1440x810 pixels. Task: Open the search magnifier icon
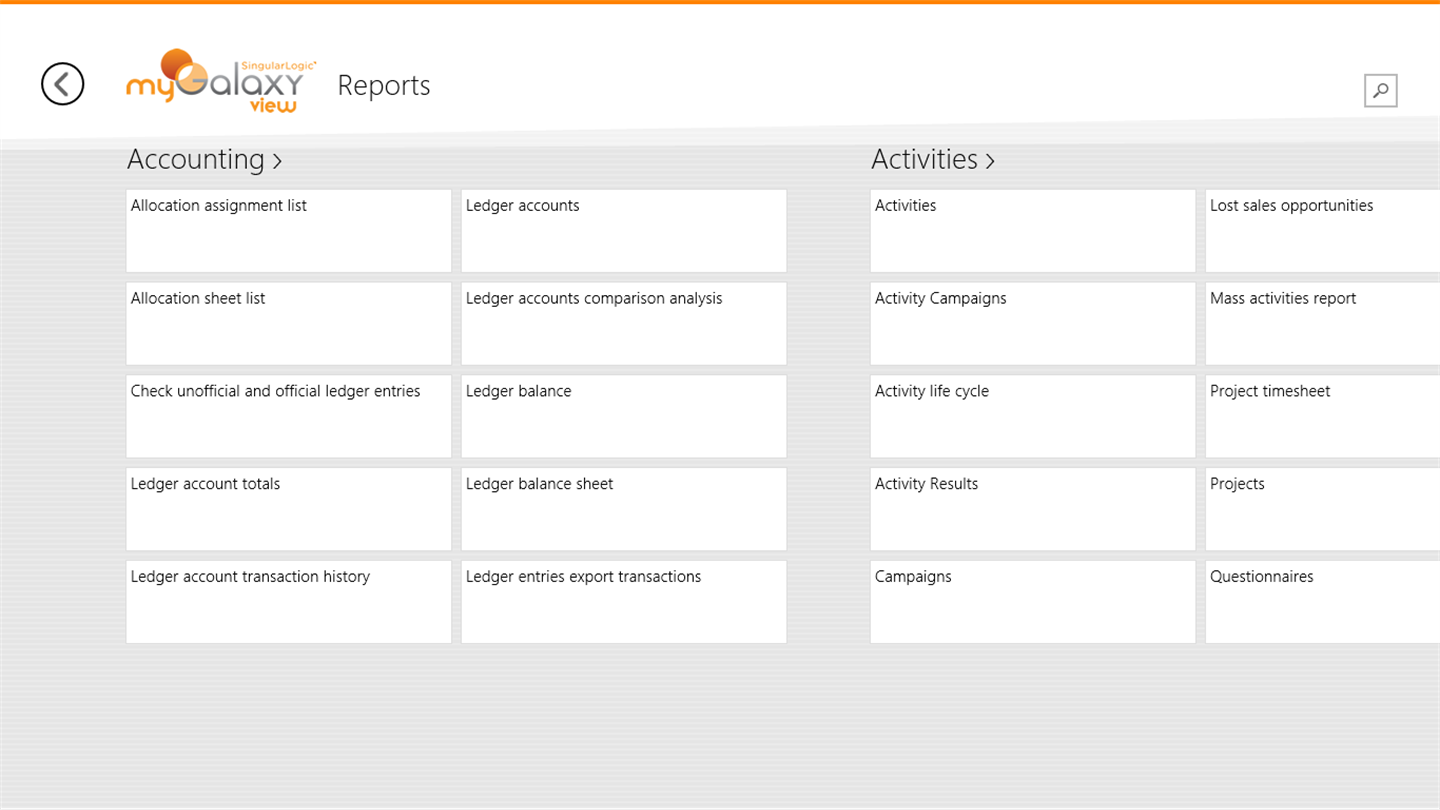1380,90
